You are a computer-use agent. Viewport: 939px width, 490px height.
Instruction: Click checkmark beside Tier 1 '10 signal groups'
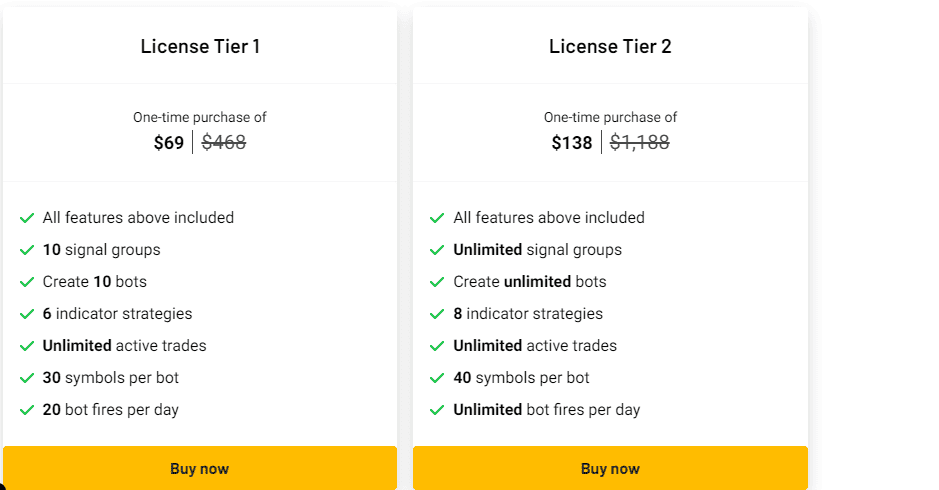[x=27, y=250]
